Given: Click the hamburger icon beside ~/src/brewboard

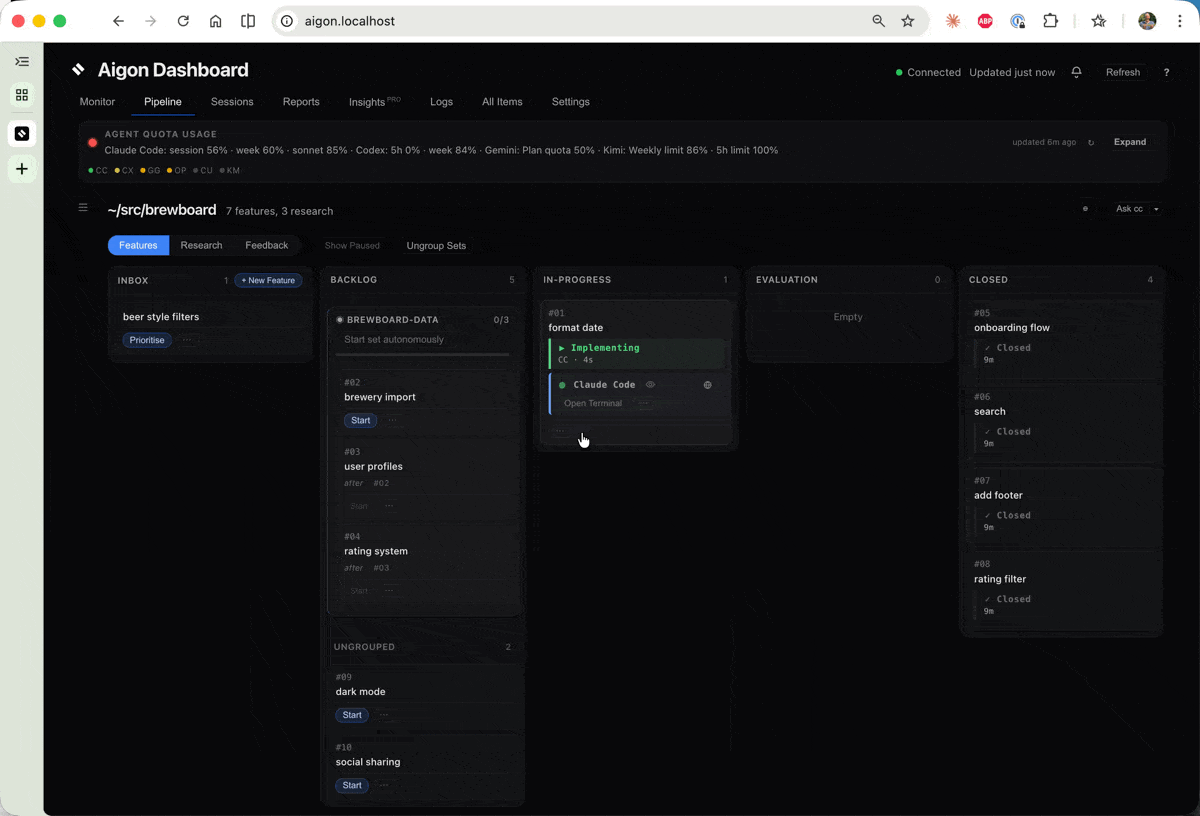Looking at the screenshot, I should (x=83, y=208).
